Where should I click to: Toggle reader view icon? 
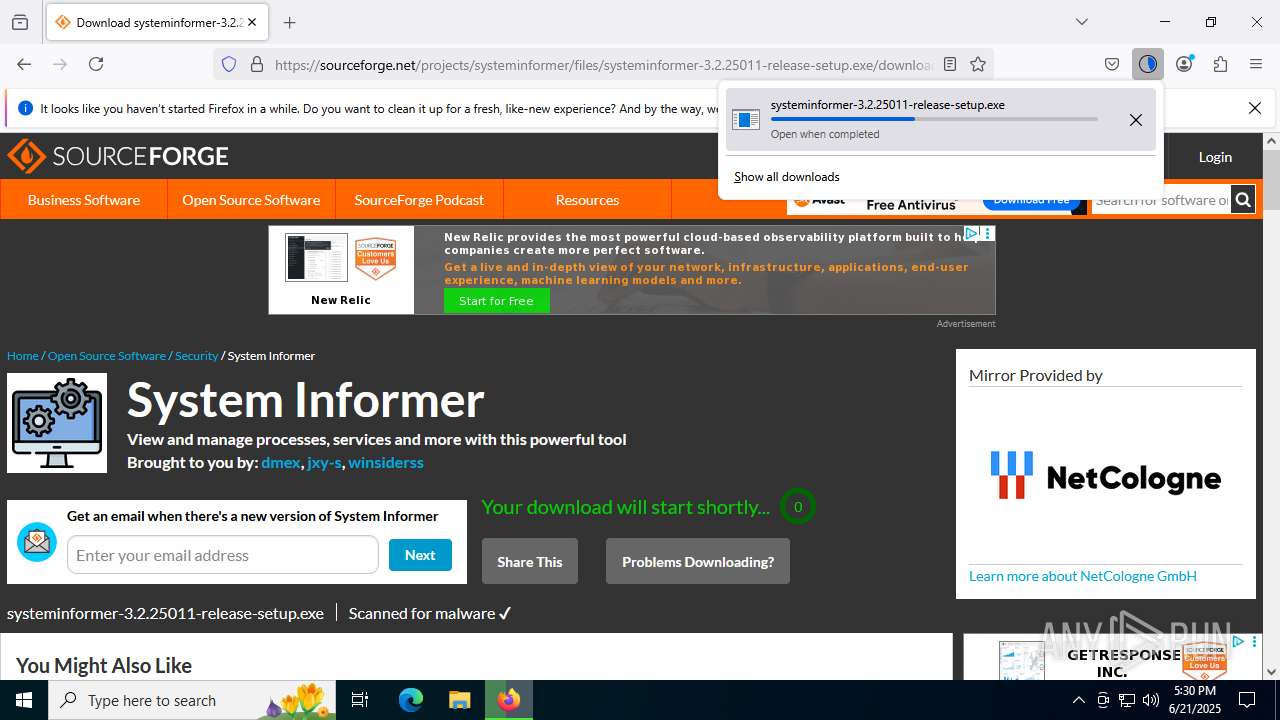point(950,64)
